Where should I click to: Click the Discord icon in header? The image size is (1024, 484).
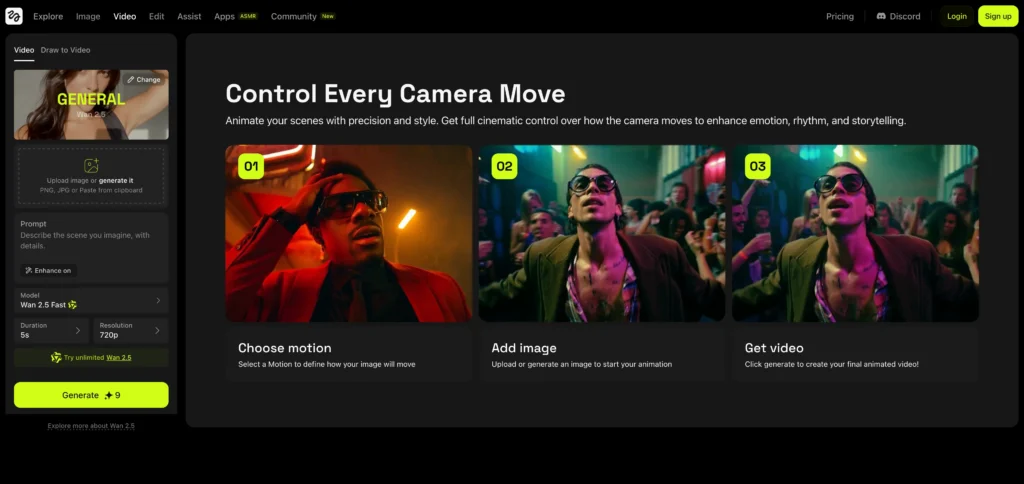click(881, 16)
